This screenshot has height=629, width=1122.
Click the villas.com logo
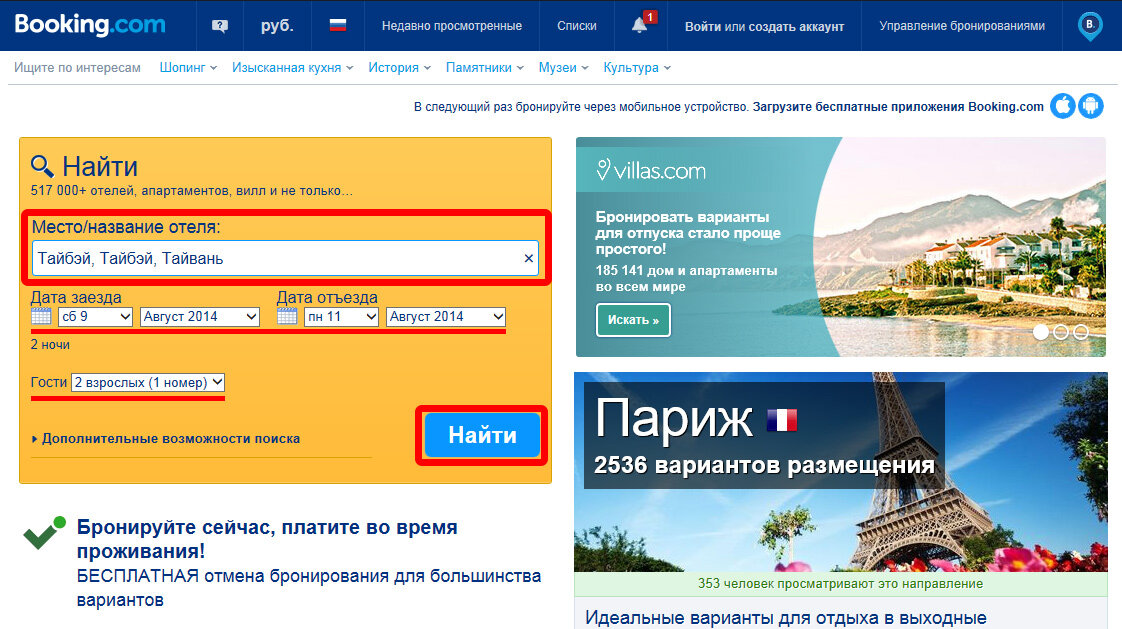click(x=651, y=170)
